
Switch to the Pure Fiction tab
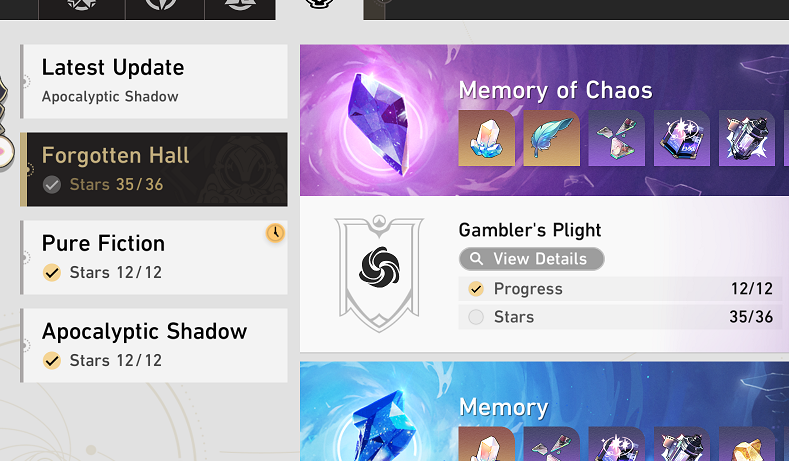[x=154, y=257]
